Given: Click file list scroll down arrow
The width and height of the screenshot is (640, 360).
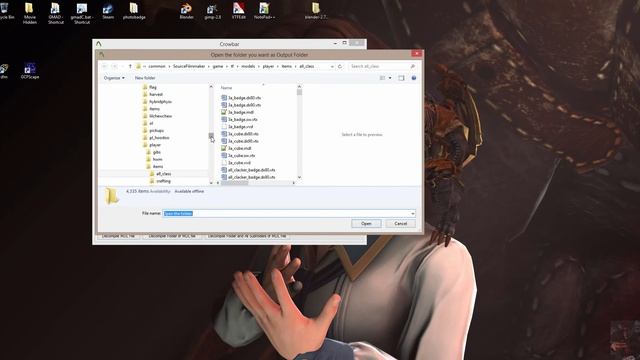Looking at the screenshot, I should pyautogui.click(x=300, y=177).
